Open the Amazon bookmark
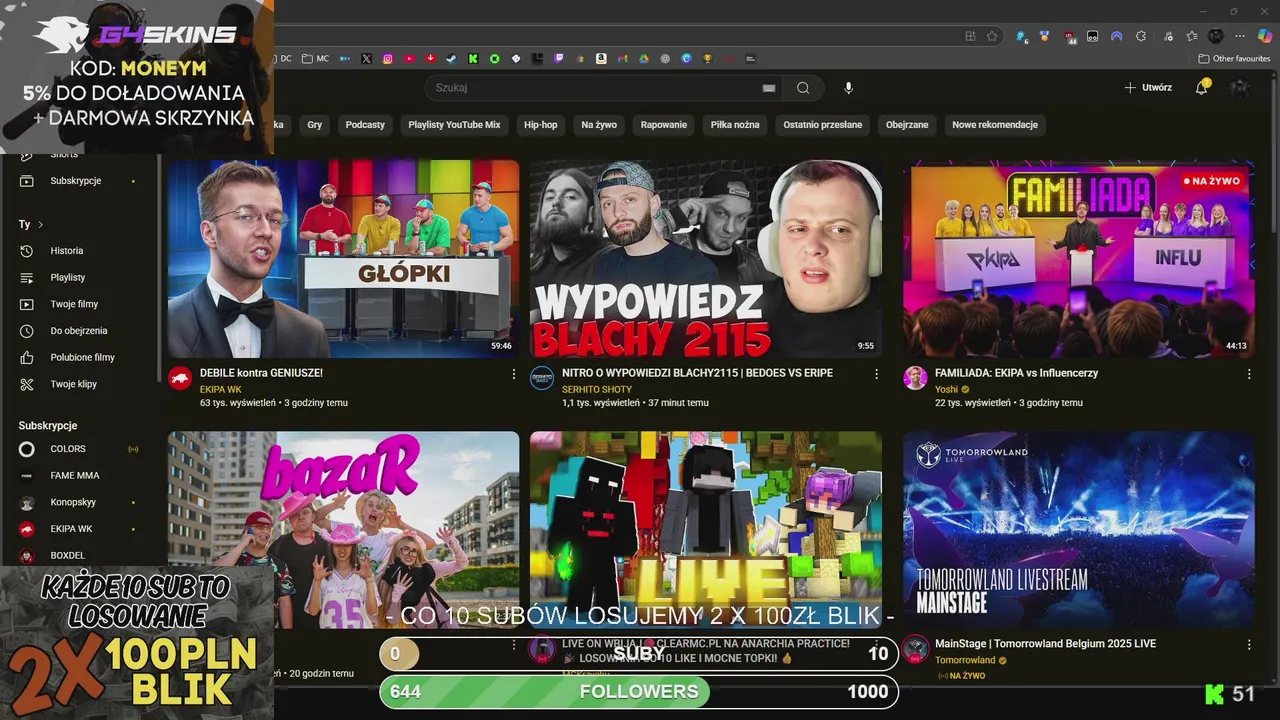 pyautogui.click(x=601, y=59)
